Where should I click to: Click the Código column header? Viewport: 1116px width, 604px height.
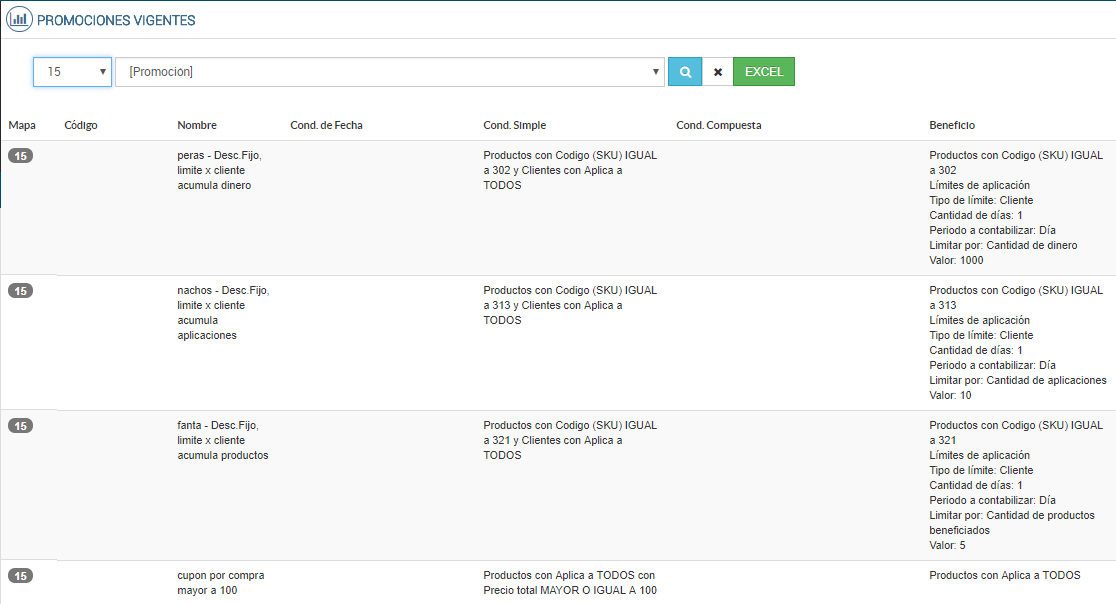coord(81,125)
